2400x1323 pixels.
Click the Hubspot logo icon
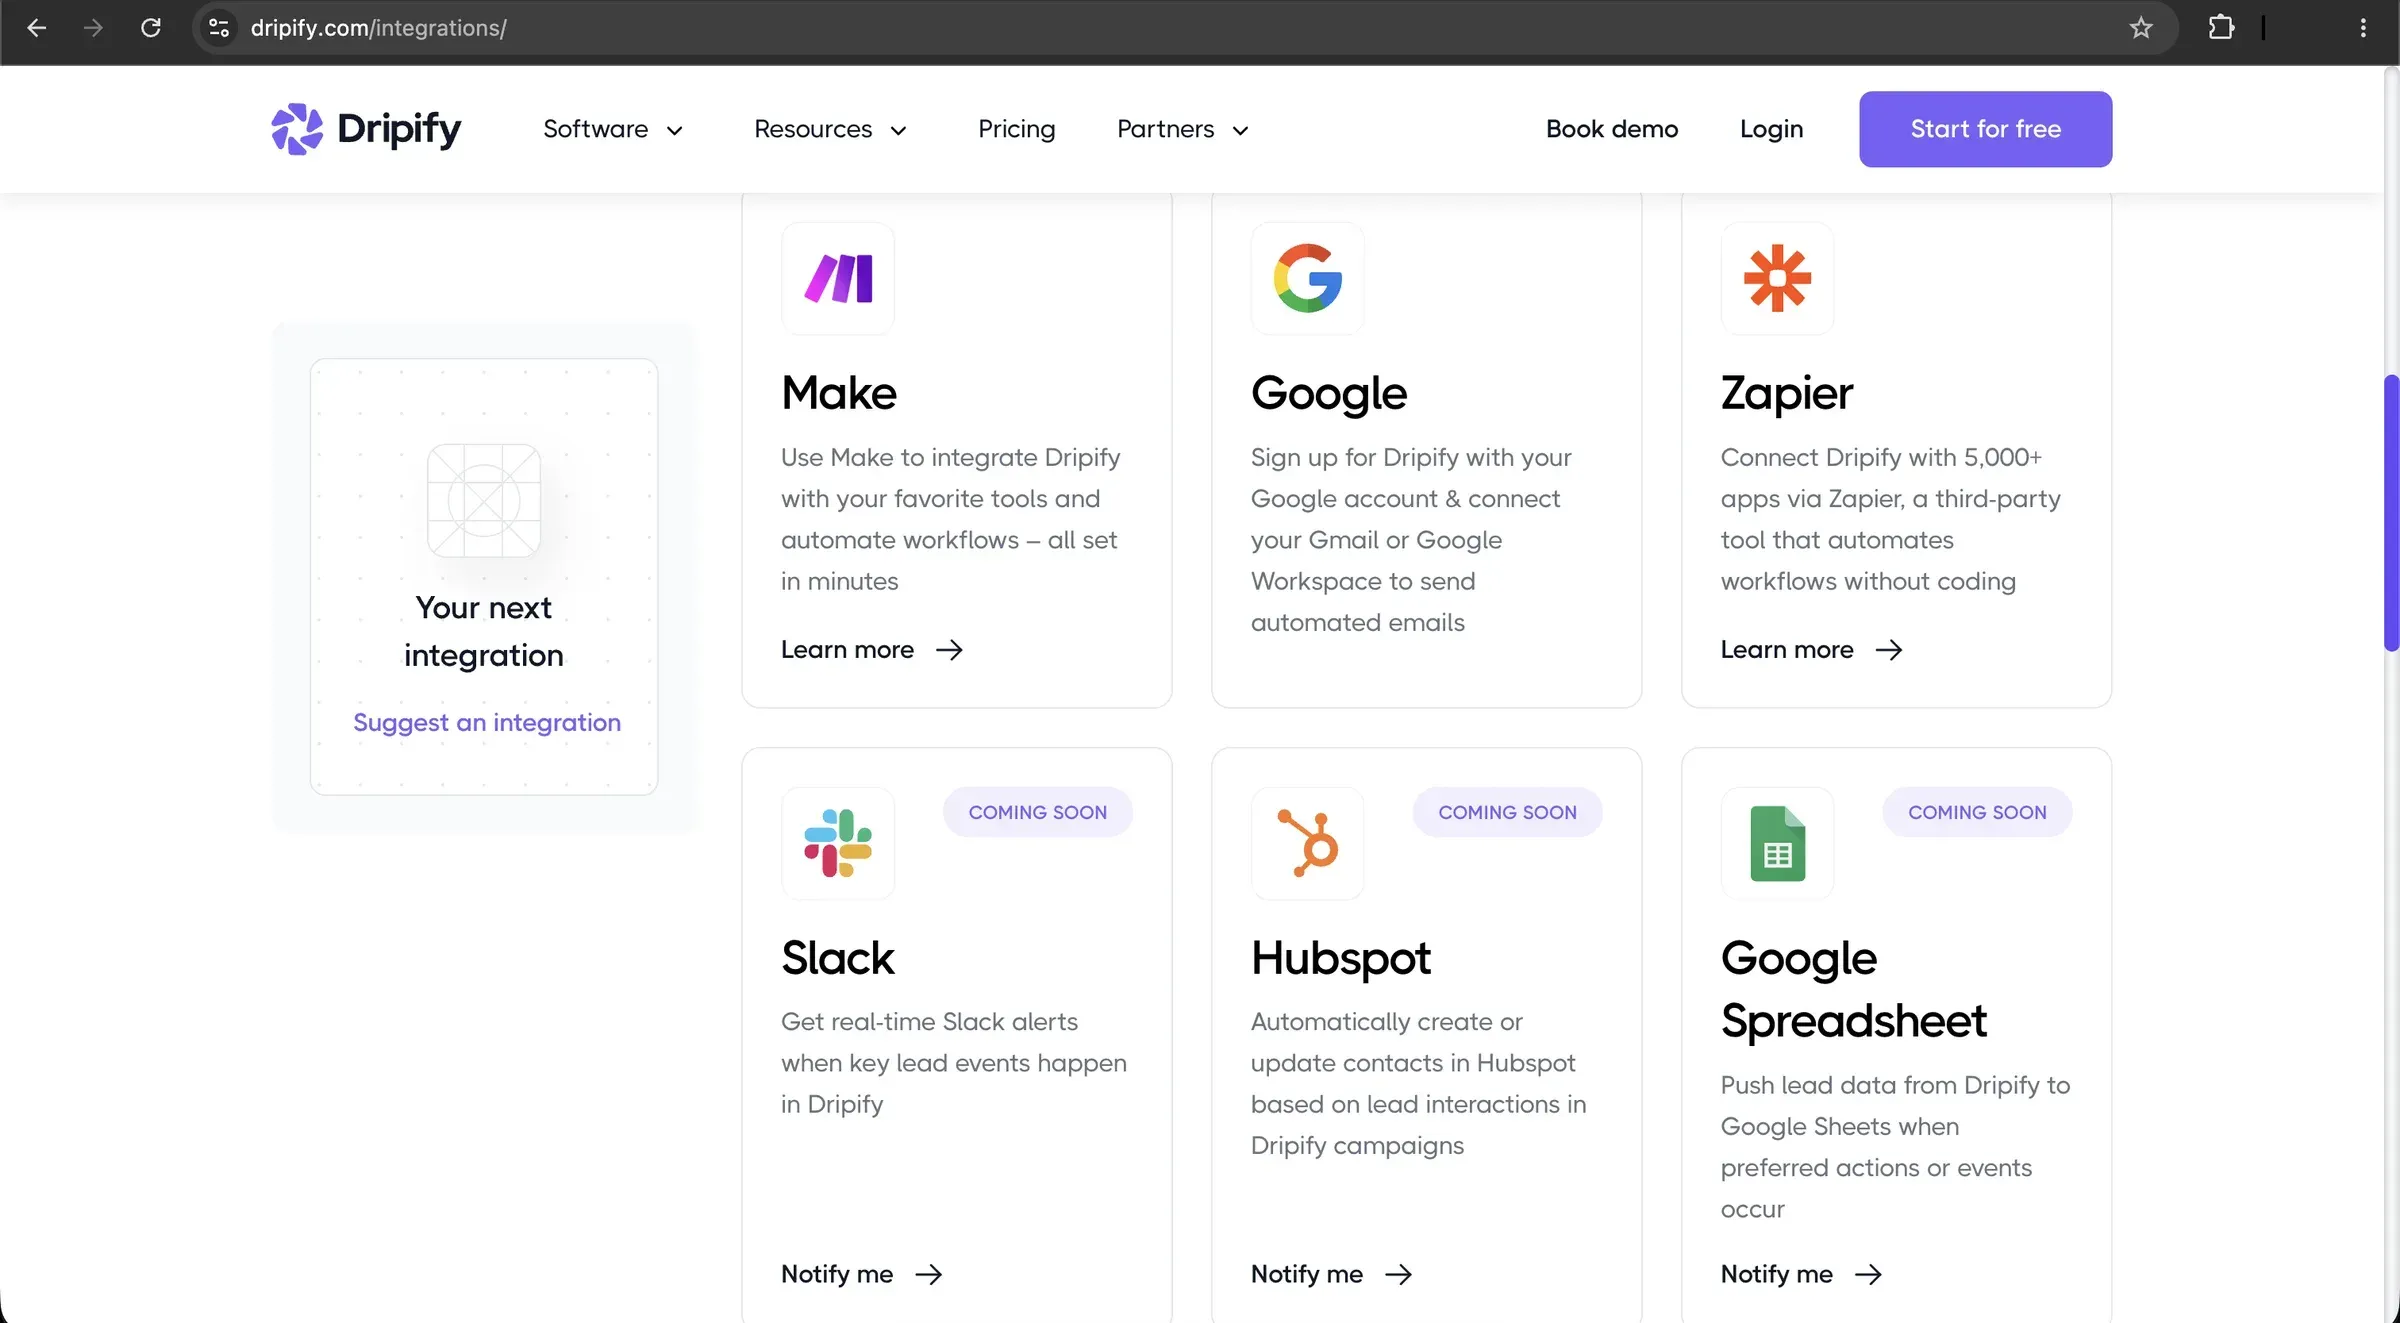(x=1307, y=843)
